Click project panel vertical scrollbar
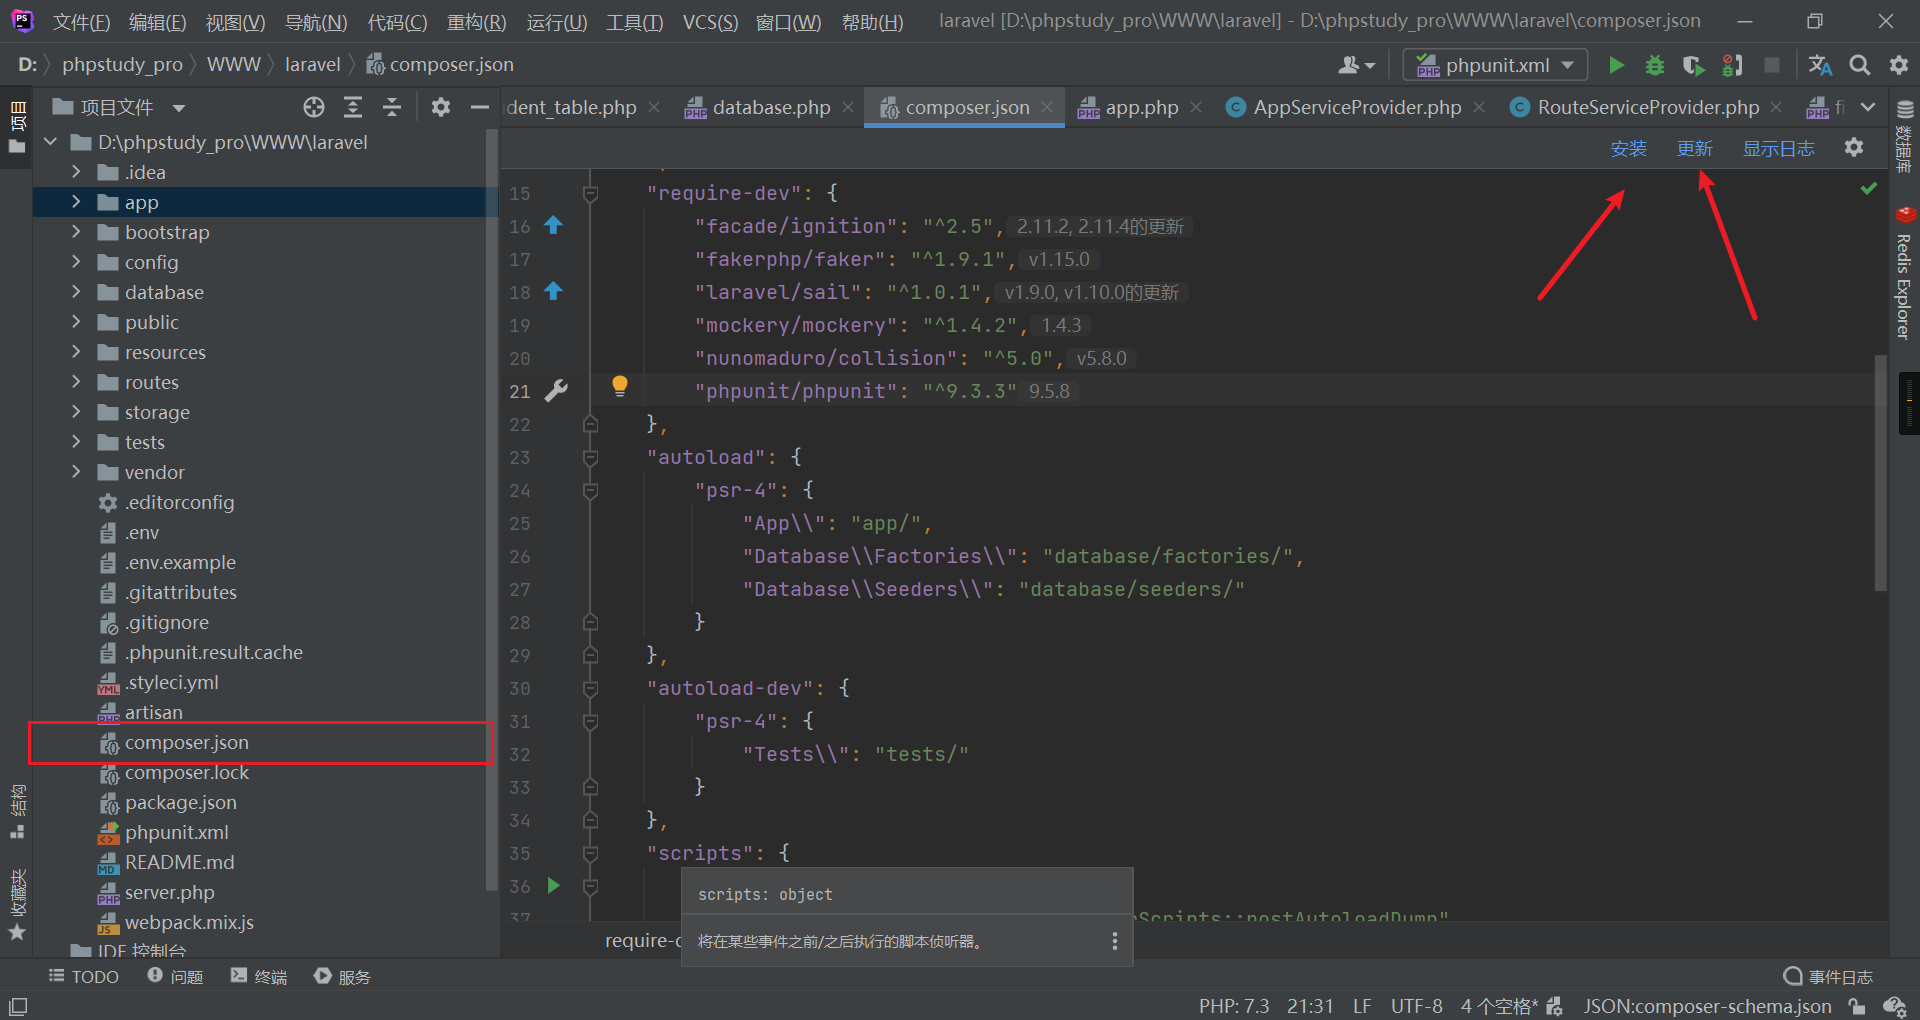This screenshot has width=1920, height=1020. pyautogui.click(x=490, y=510)
